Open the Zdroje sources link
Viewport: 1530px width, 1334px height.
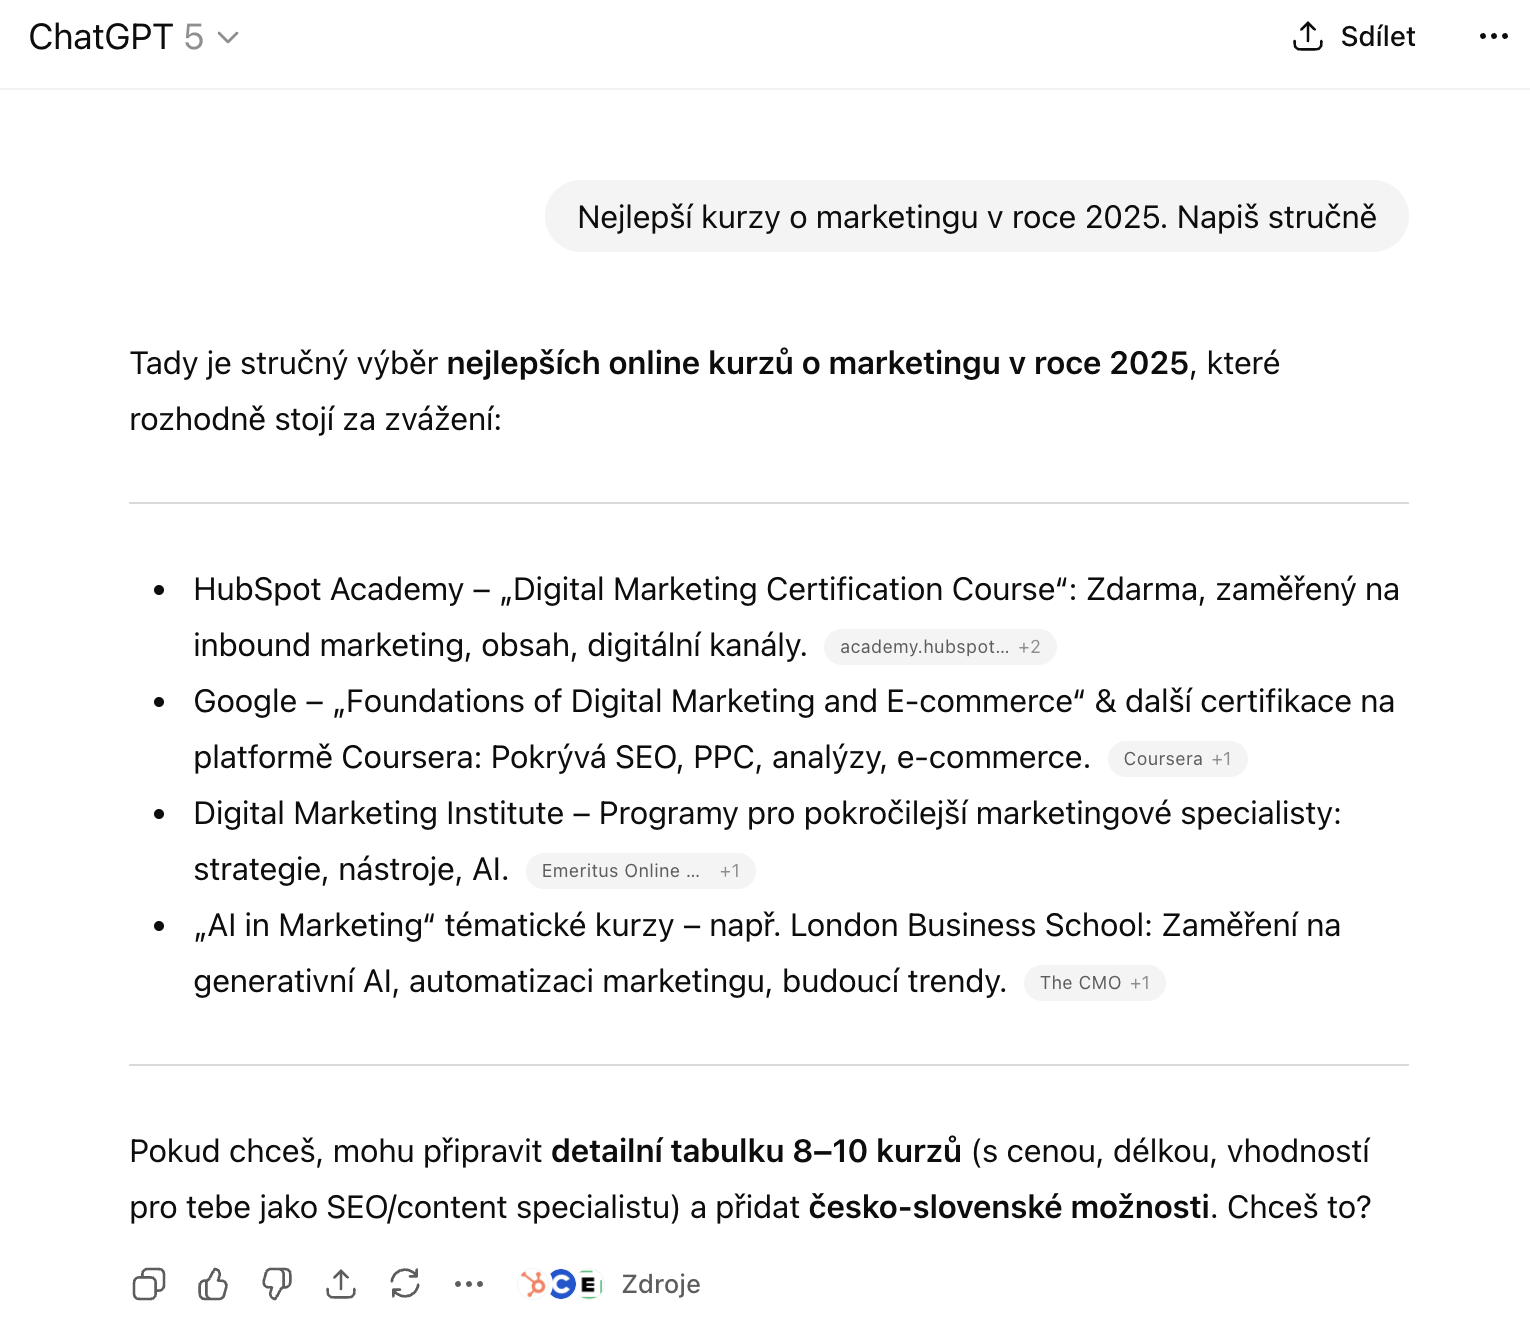(x=660, y=1284)
